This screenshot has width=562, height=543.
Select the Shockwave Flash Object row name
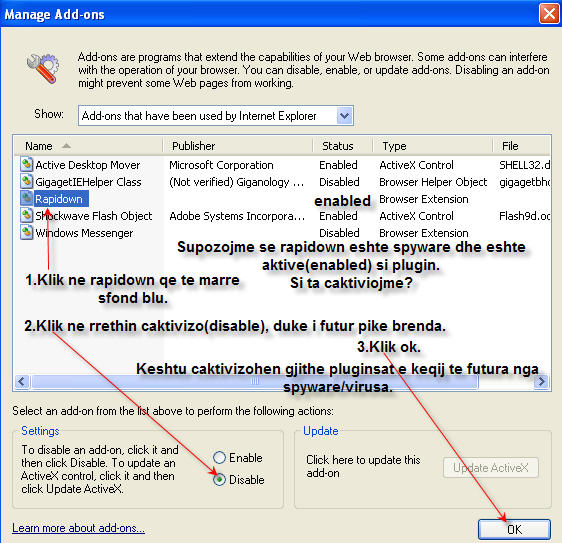click(94, 216)
